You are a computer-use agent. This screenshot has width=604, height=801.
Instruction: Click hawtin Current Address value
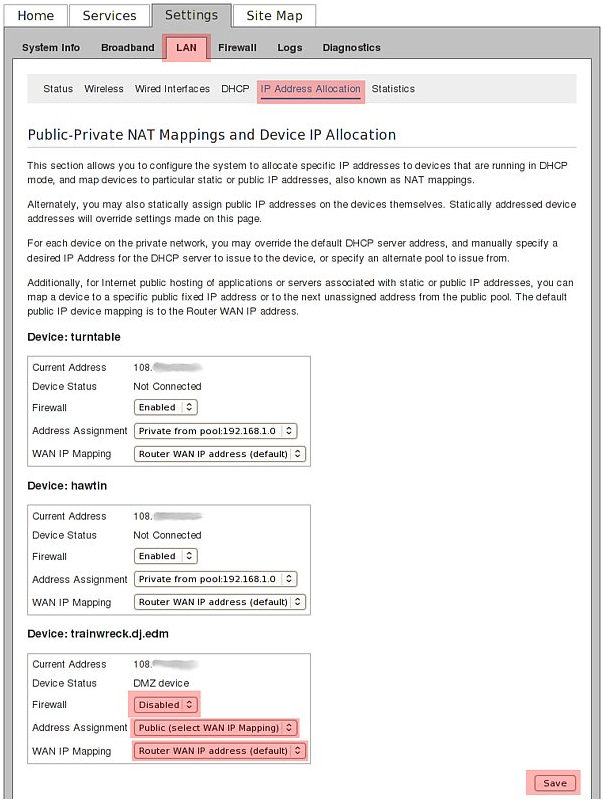tap(168, 516)
